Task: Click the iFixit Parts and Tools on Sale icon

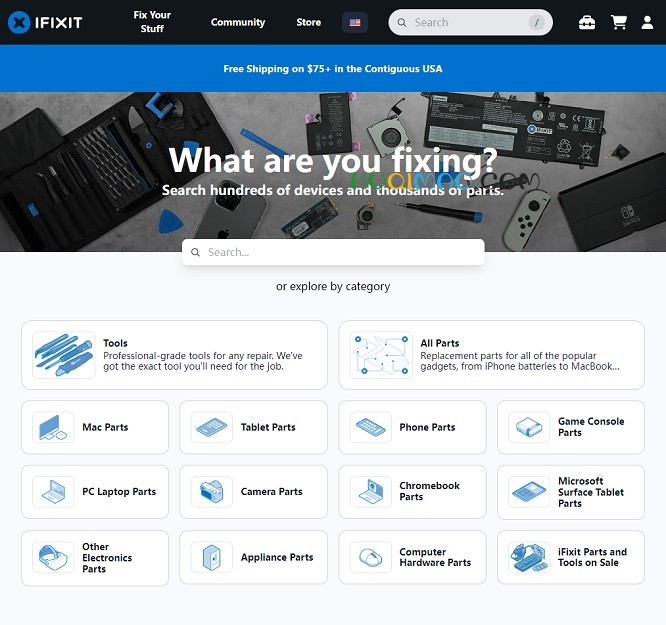Action: click(529, 557)
